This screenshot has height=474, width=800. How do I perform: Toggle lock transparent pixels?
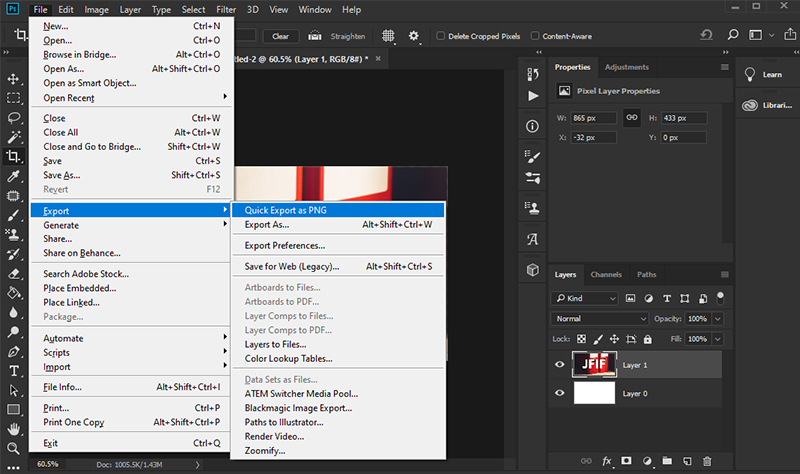(x=581, y=339)
